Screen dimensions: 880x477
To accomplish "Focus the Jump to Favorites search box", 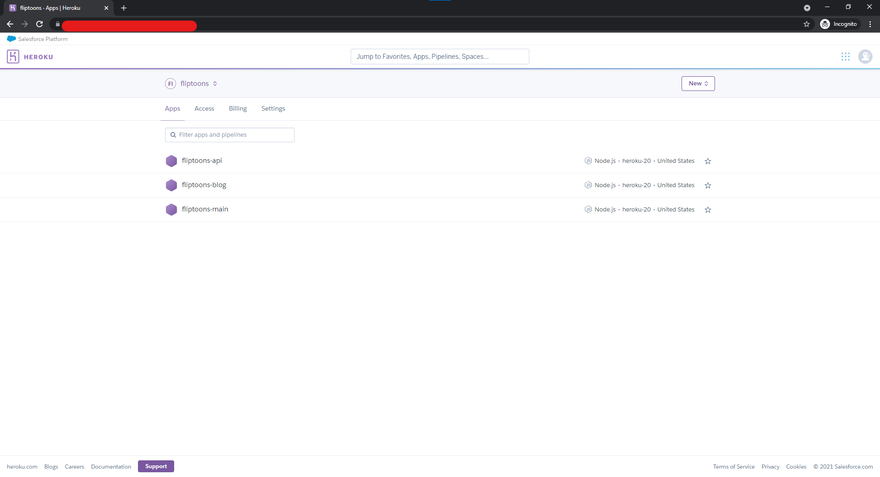I will [439, 57].
